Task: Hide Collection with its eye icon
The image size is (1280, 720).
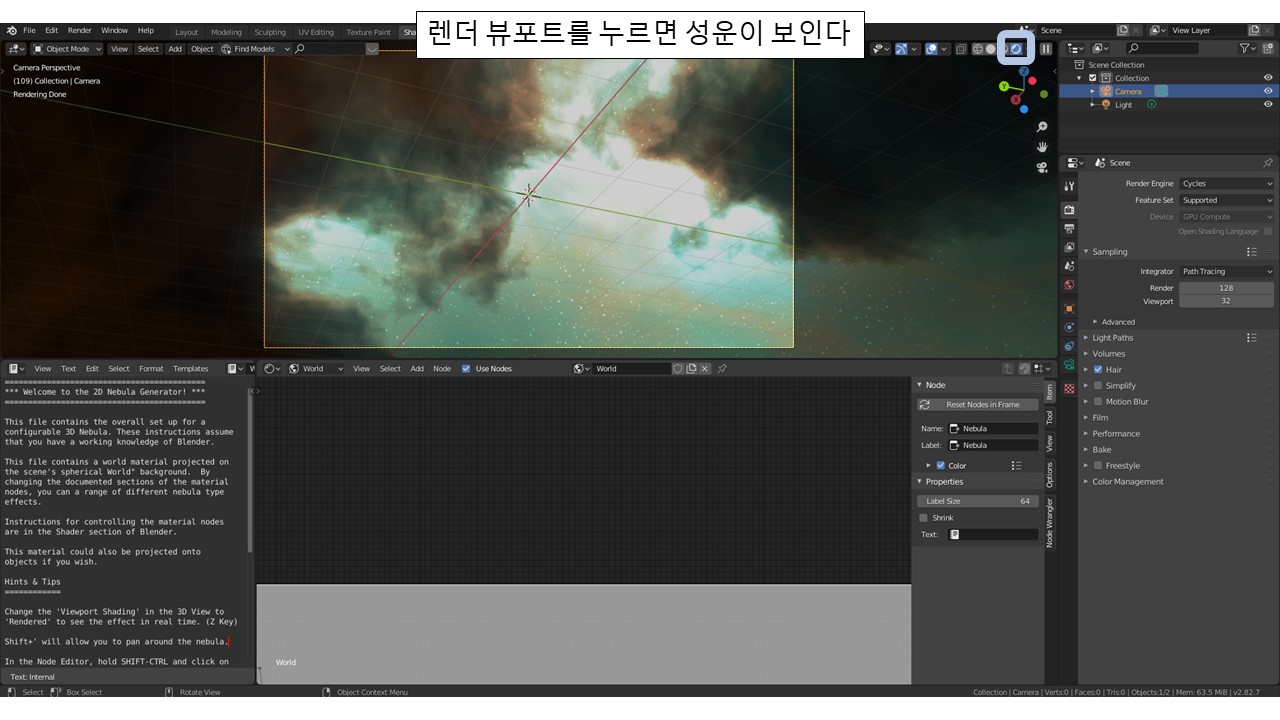Action: (x=1268, y=78)
